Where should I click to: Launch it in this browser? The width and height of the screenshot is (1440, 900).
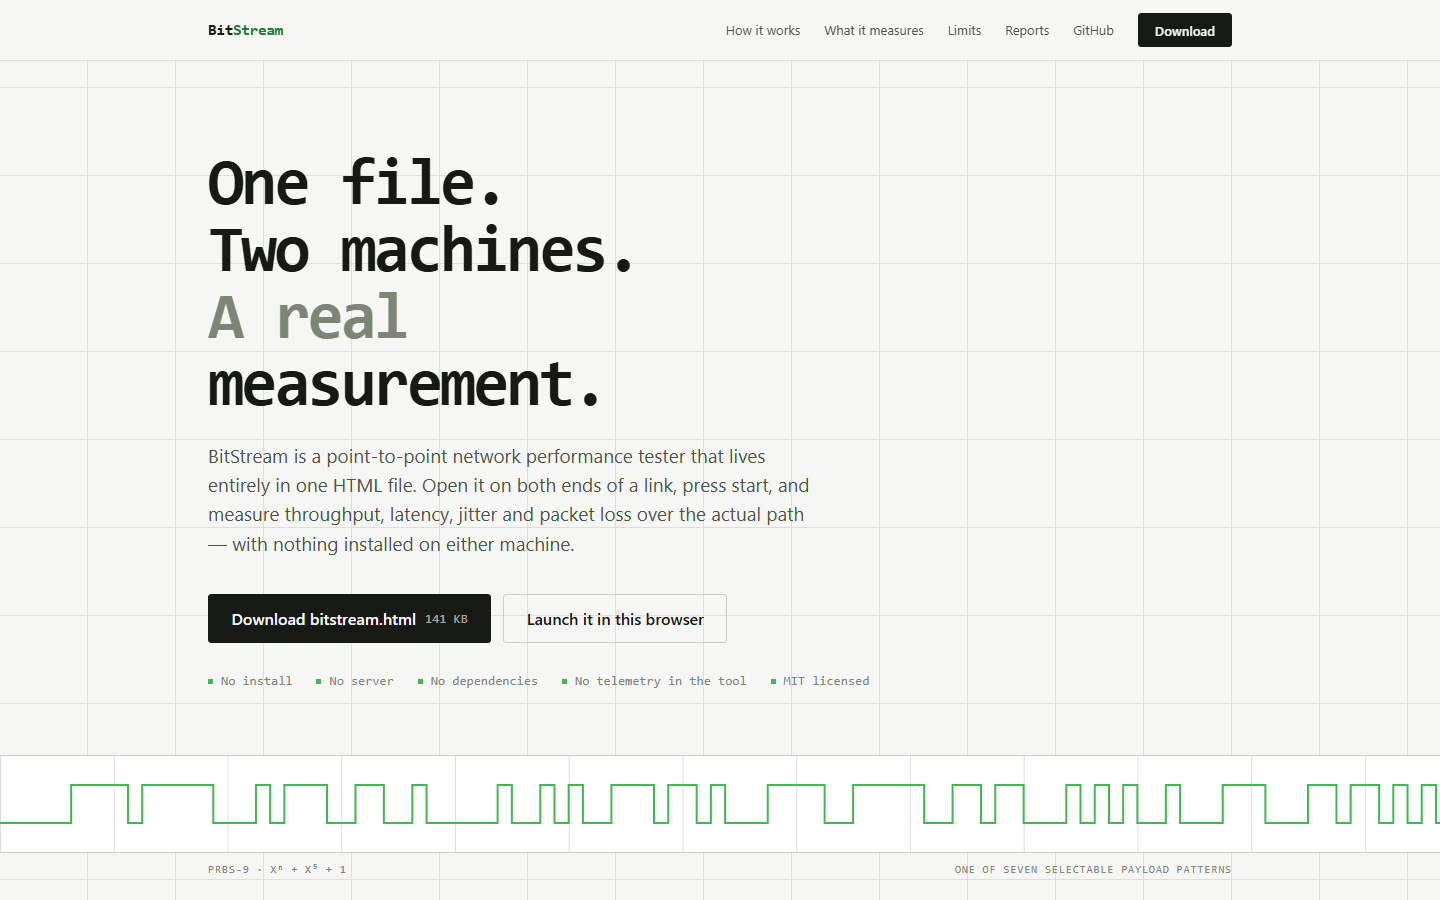(x=615, y=619)
